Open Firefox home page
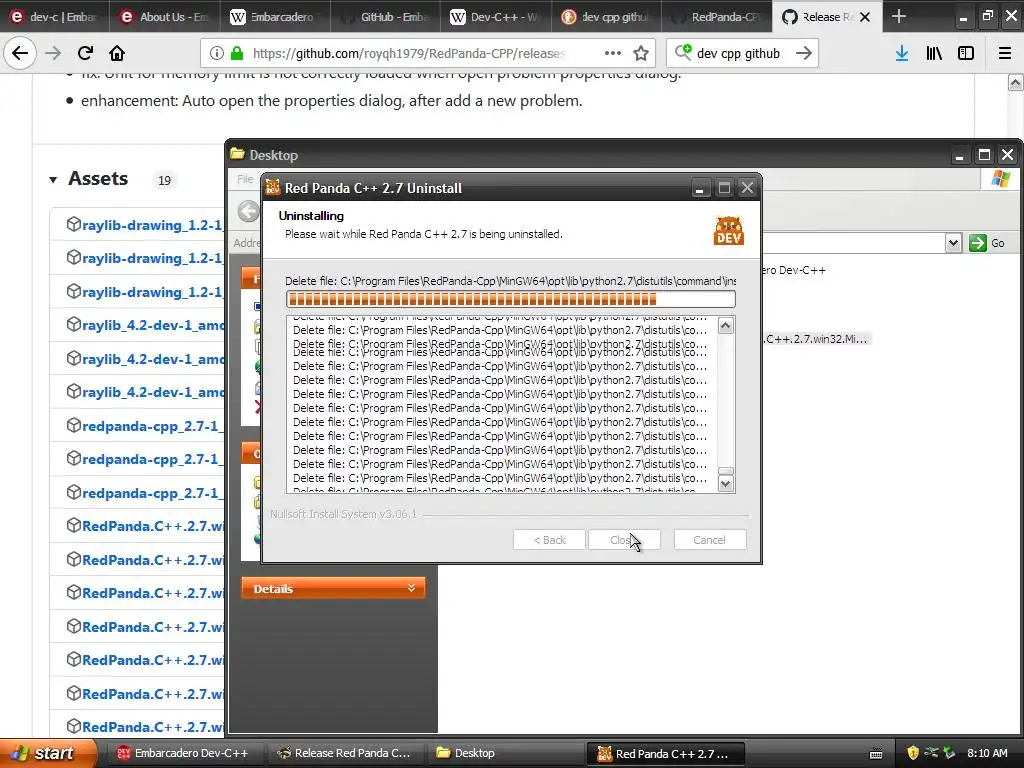Viewport: 1024px width, 768px height. click(117, 53)
